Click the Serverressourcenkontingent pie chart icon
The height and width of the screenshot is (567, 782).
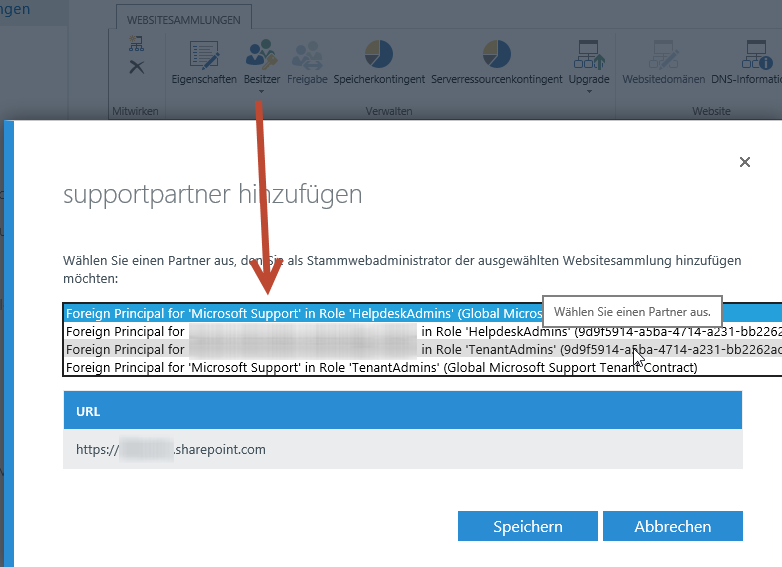(x=497, y=54)
